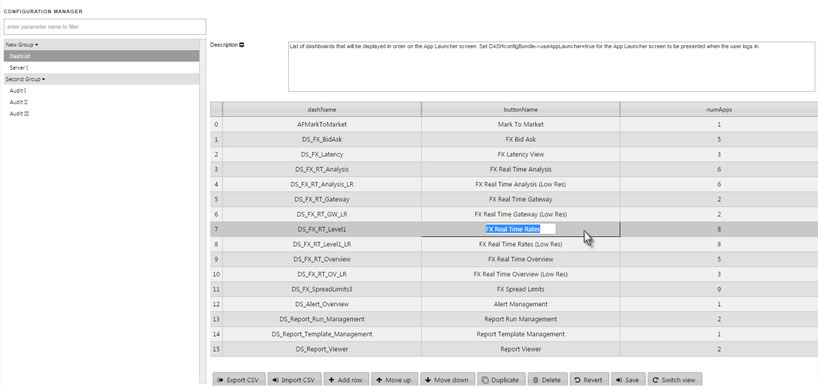Select the DS_FX_RT_Overview cell

pos(322,259)
